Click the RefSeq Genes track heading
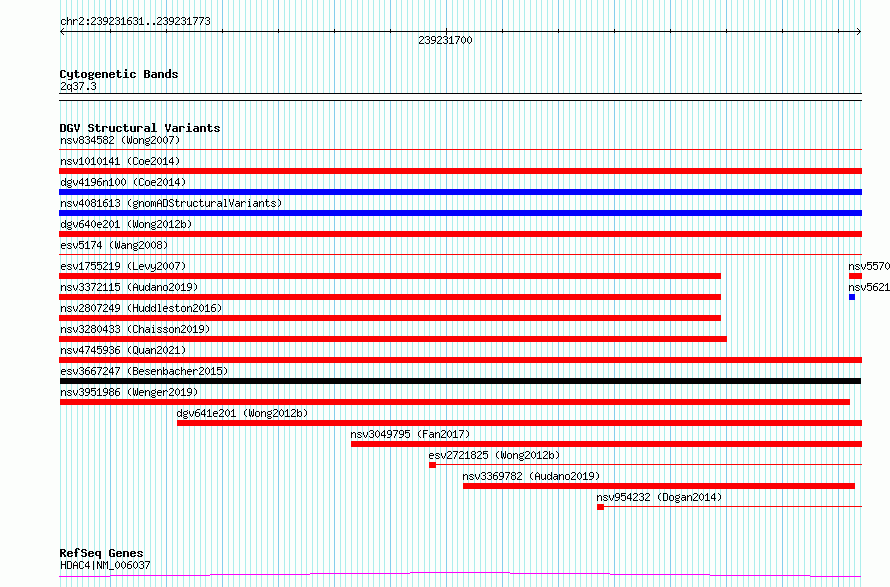890x587 pixels. 101,553
